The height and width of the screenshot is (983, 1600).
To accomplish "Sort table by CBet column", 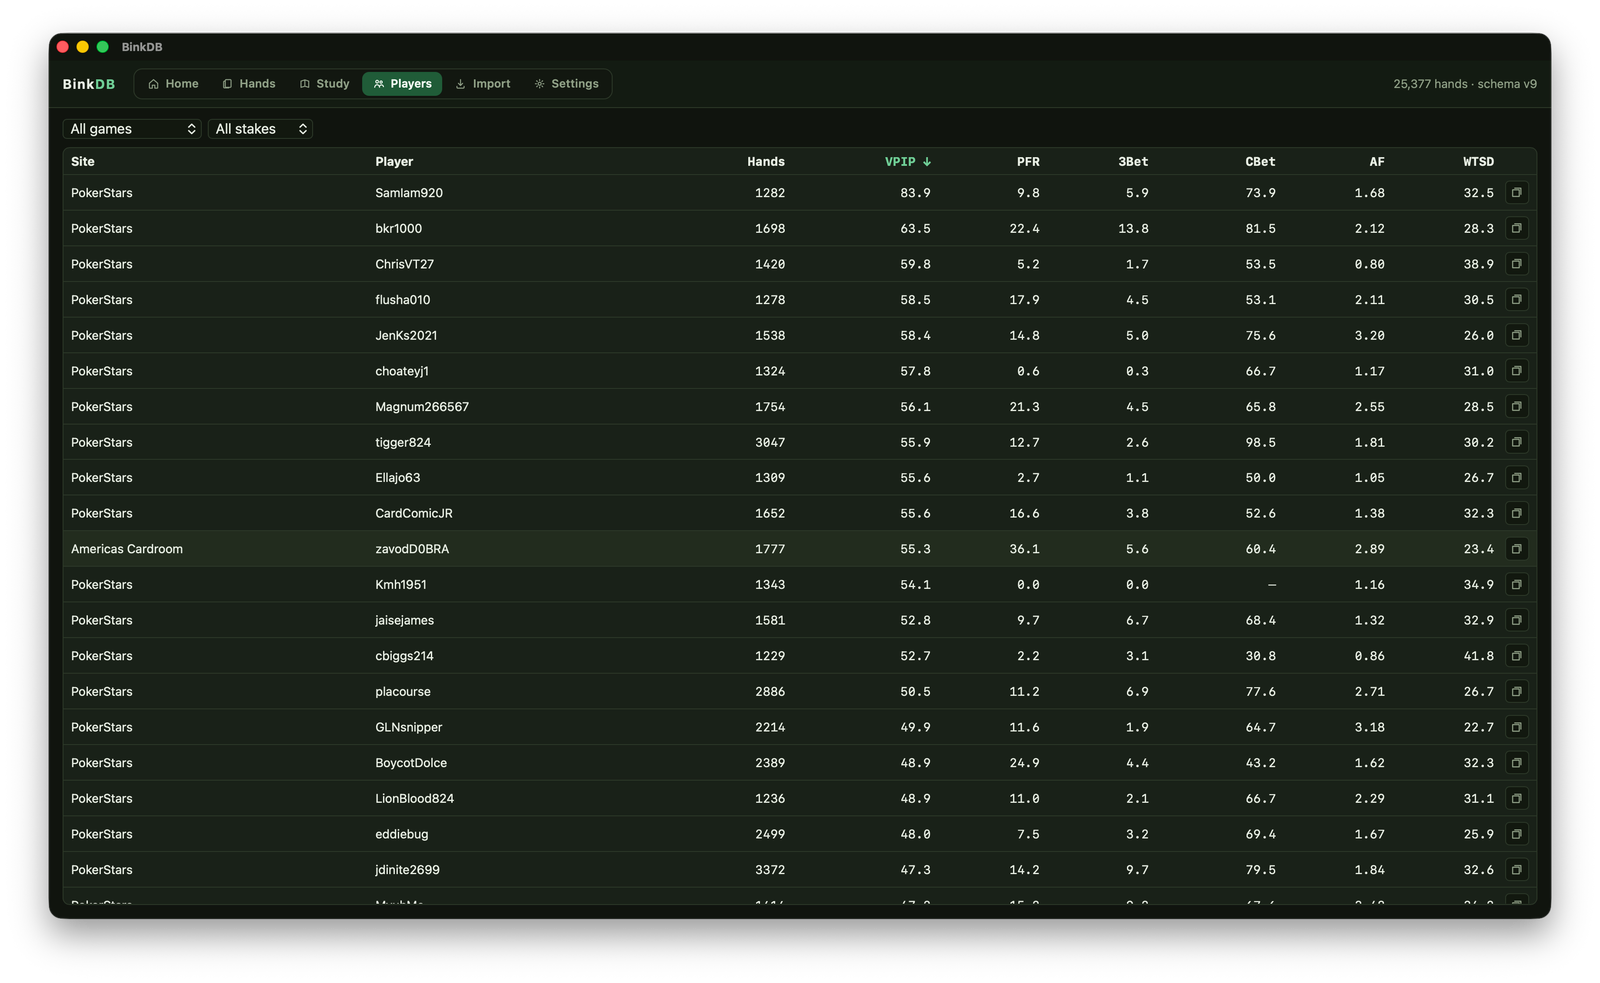I will click(x=1260, y=161).
